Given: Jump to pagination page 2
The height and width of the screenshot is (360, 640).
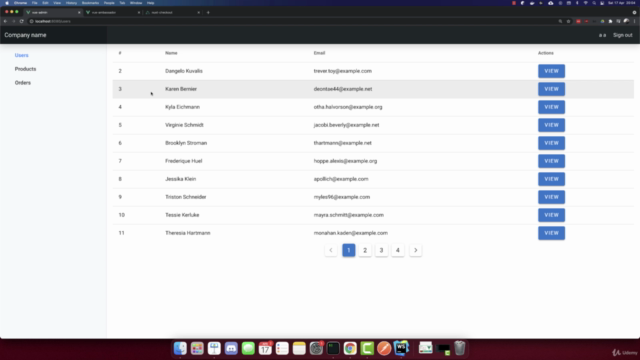Looking at the screenshot, I should (x=365, y=250).
